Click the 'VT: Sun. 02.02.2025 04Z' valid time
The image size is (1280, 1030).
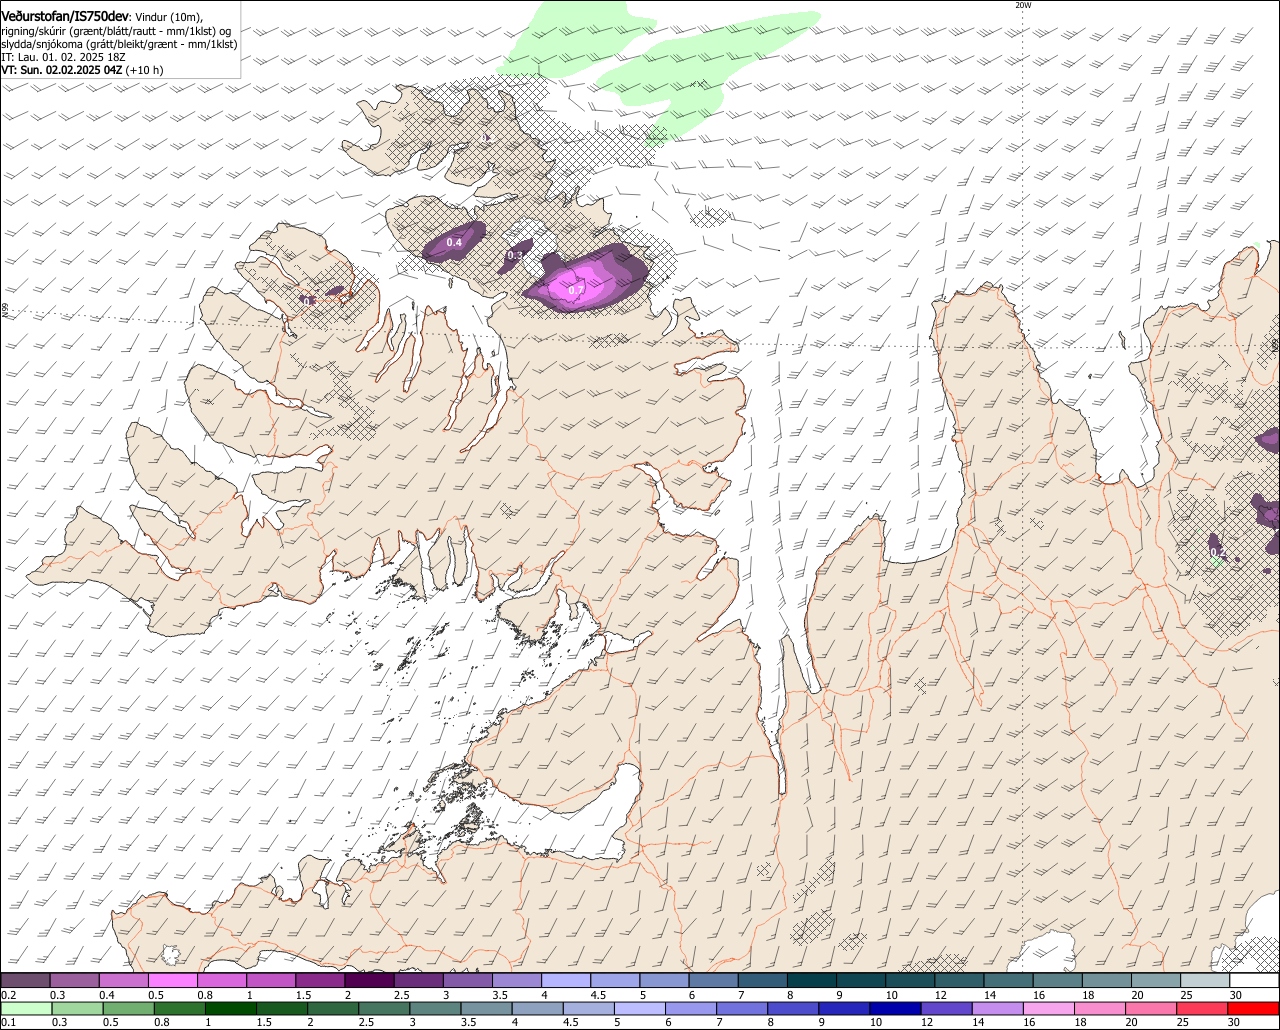point(62,70)
